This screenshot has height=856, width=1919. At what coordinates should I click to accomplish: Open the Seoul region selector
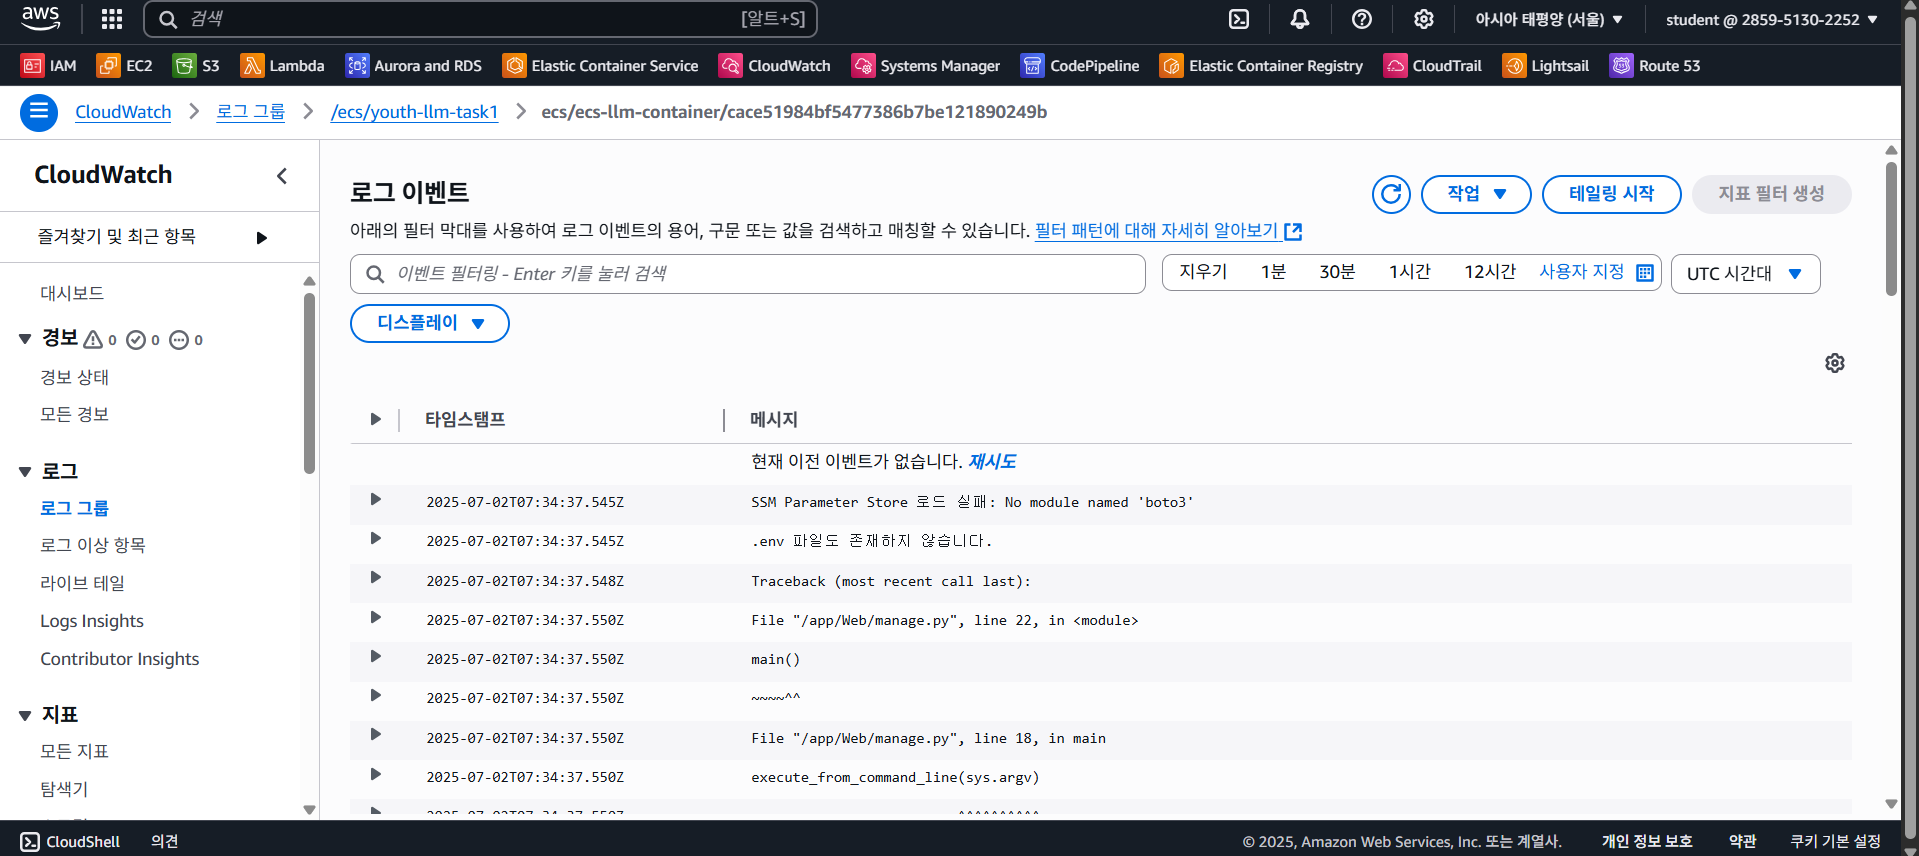[x=1549, y=19]
